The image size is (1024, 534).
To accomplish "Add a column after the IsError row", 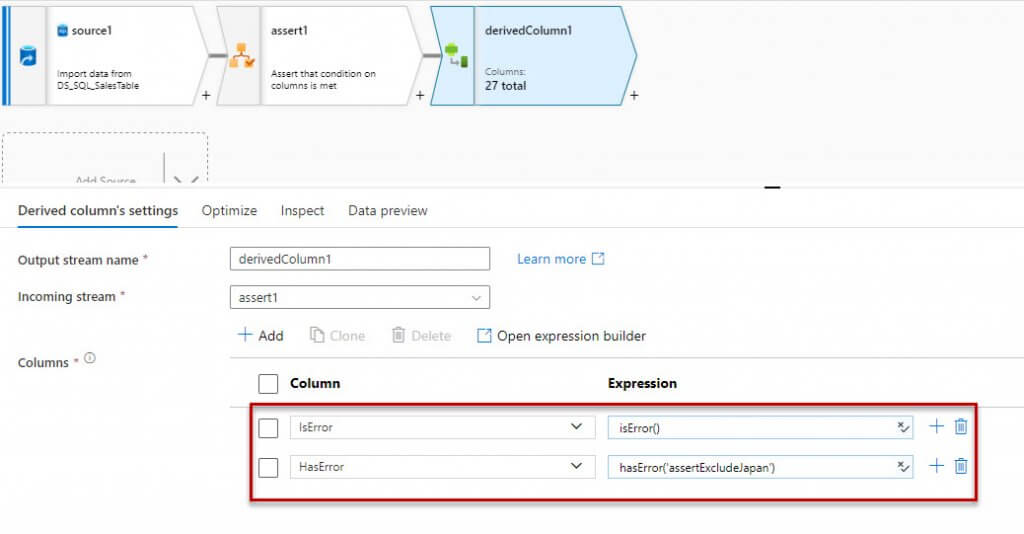I will point(936,427).
